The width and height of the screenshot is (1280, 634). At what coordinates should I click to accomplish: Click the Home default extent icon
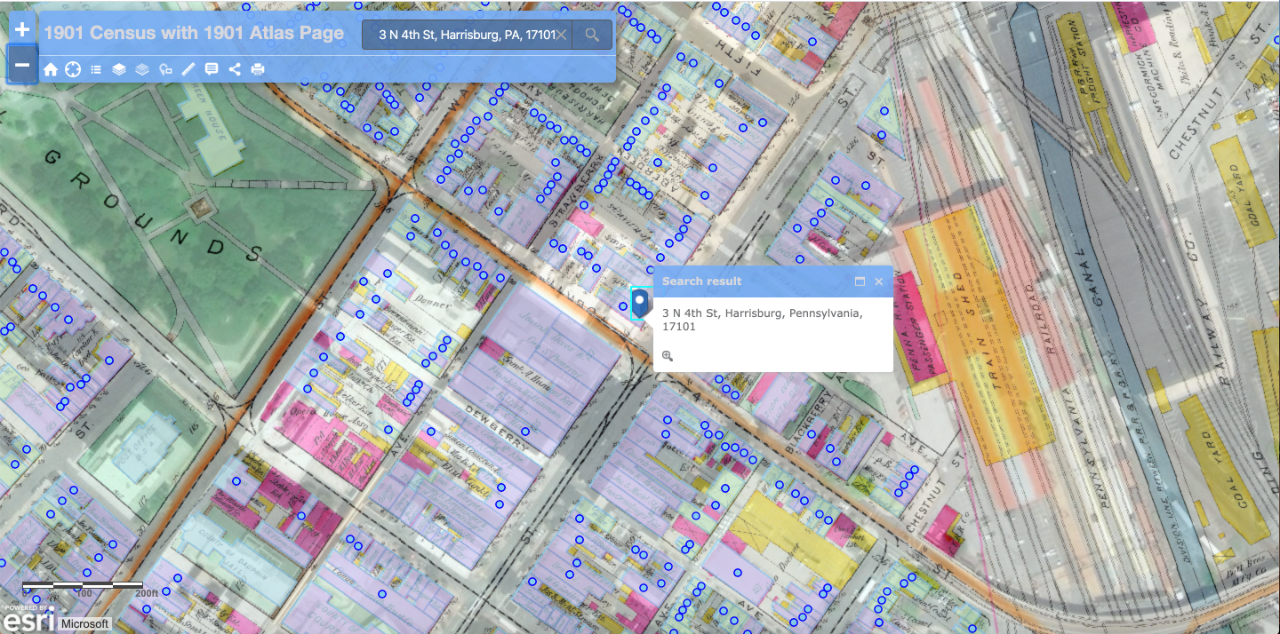tap(50, 69)
